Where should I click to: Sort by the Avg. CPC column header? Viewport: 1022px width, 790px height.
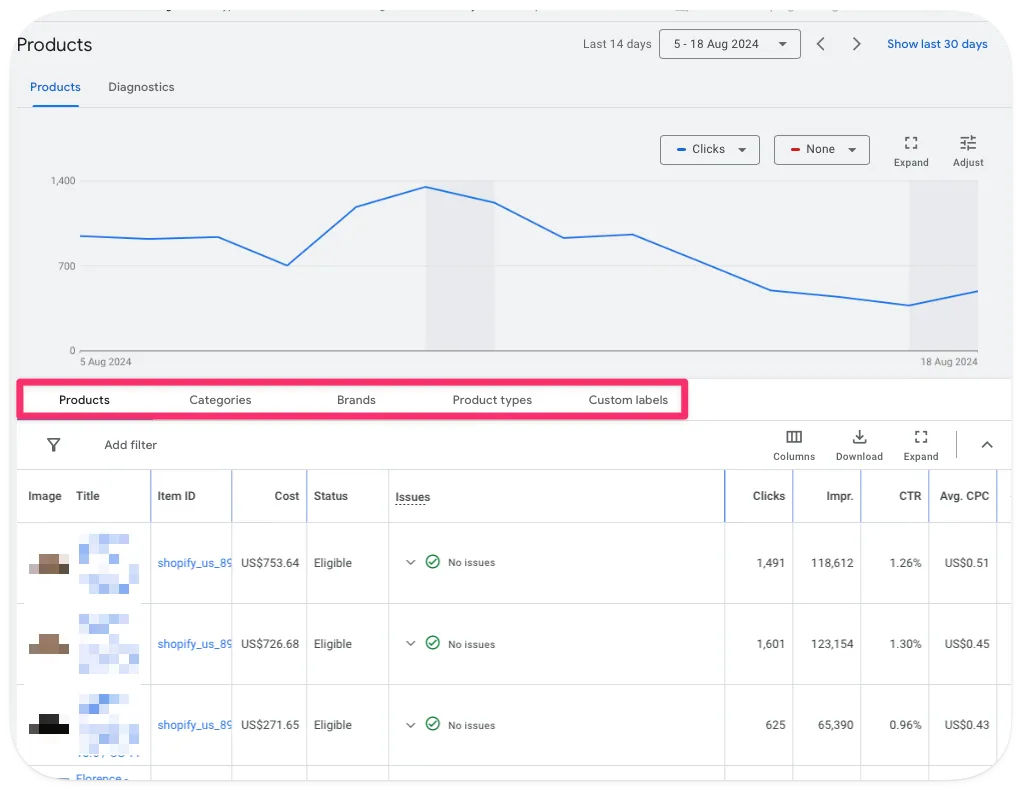[x=964, y=496]
